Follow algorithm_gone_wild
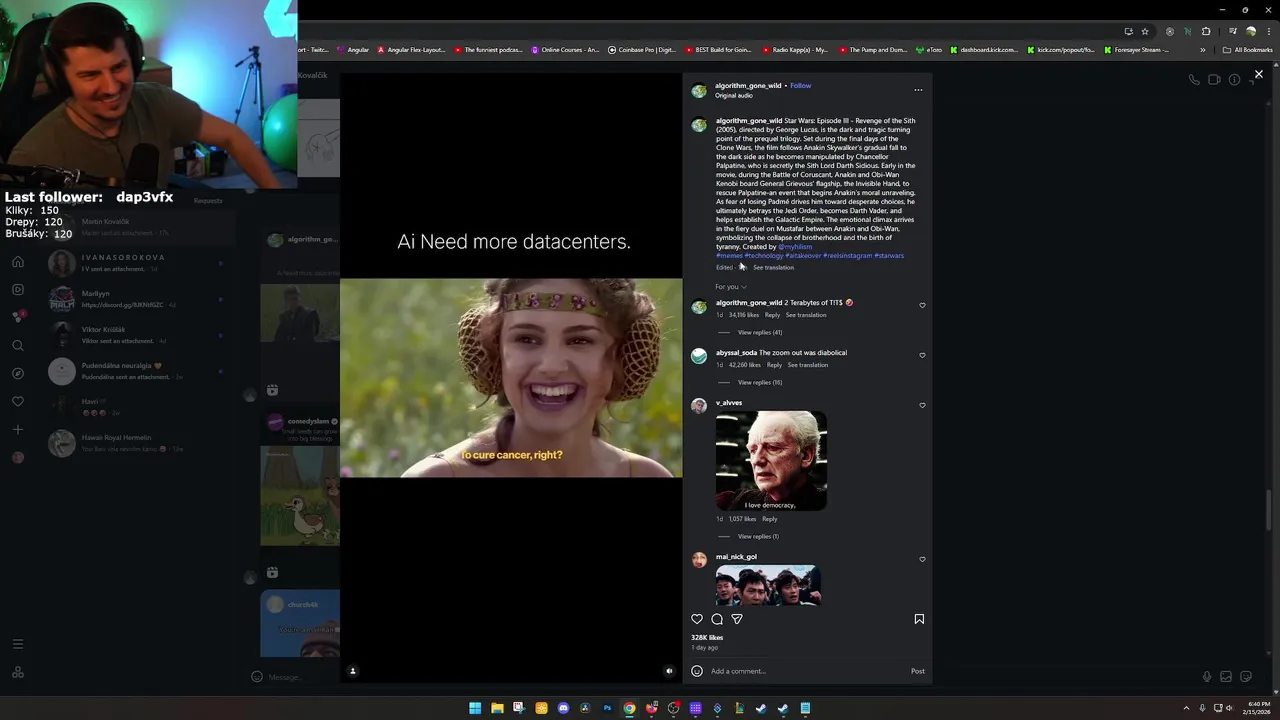The image size is (1280, 720). (801, 86)
